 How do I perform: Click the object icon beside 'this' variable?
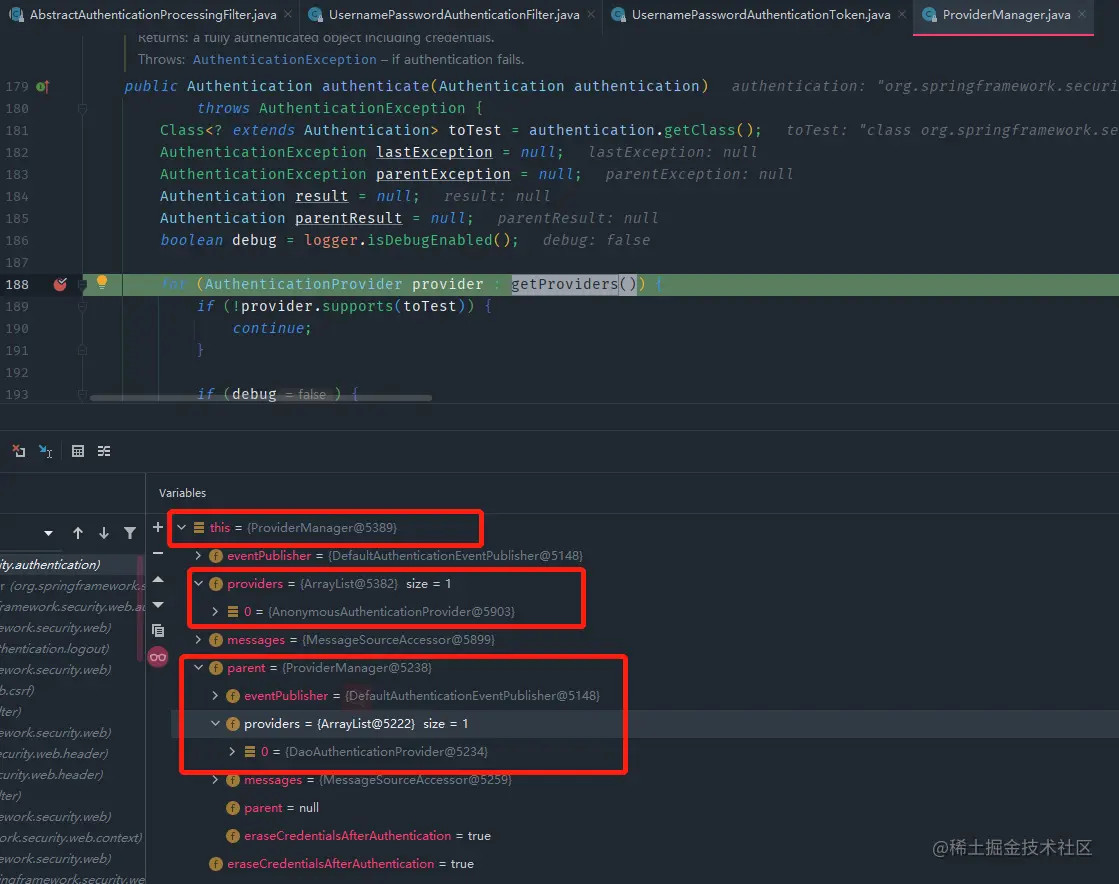click(x=199, y=527)
